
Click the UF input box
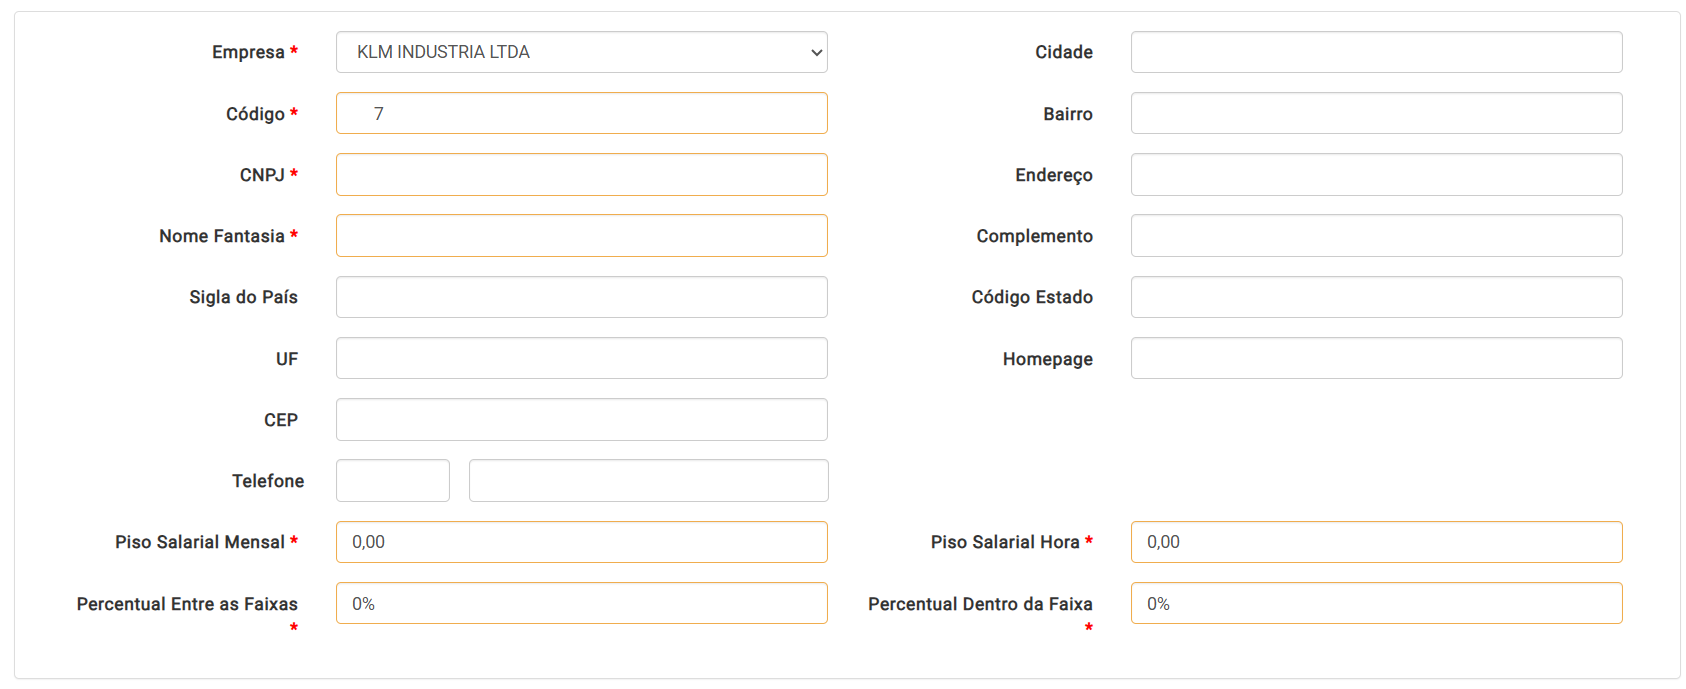point(580,358)
